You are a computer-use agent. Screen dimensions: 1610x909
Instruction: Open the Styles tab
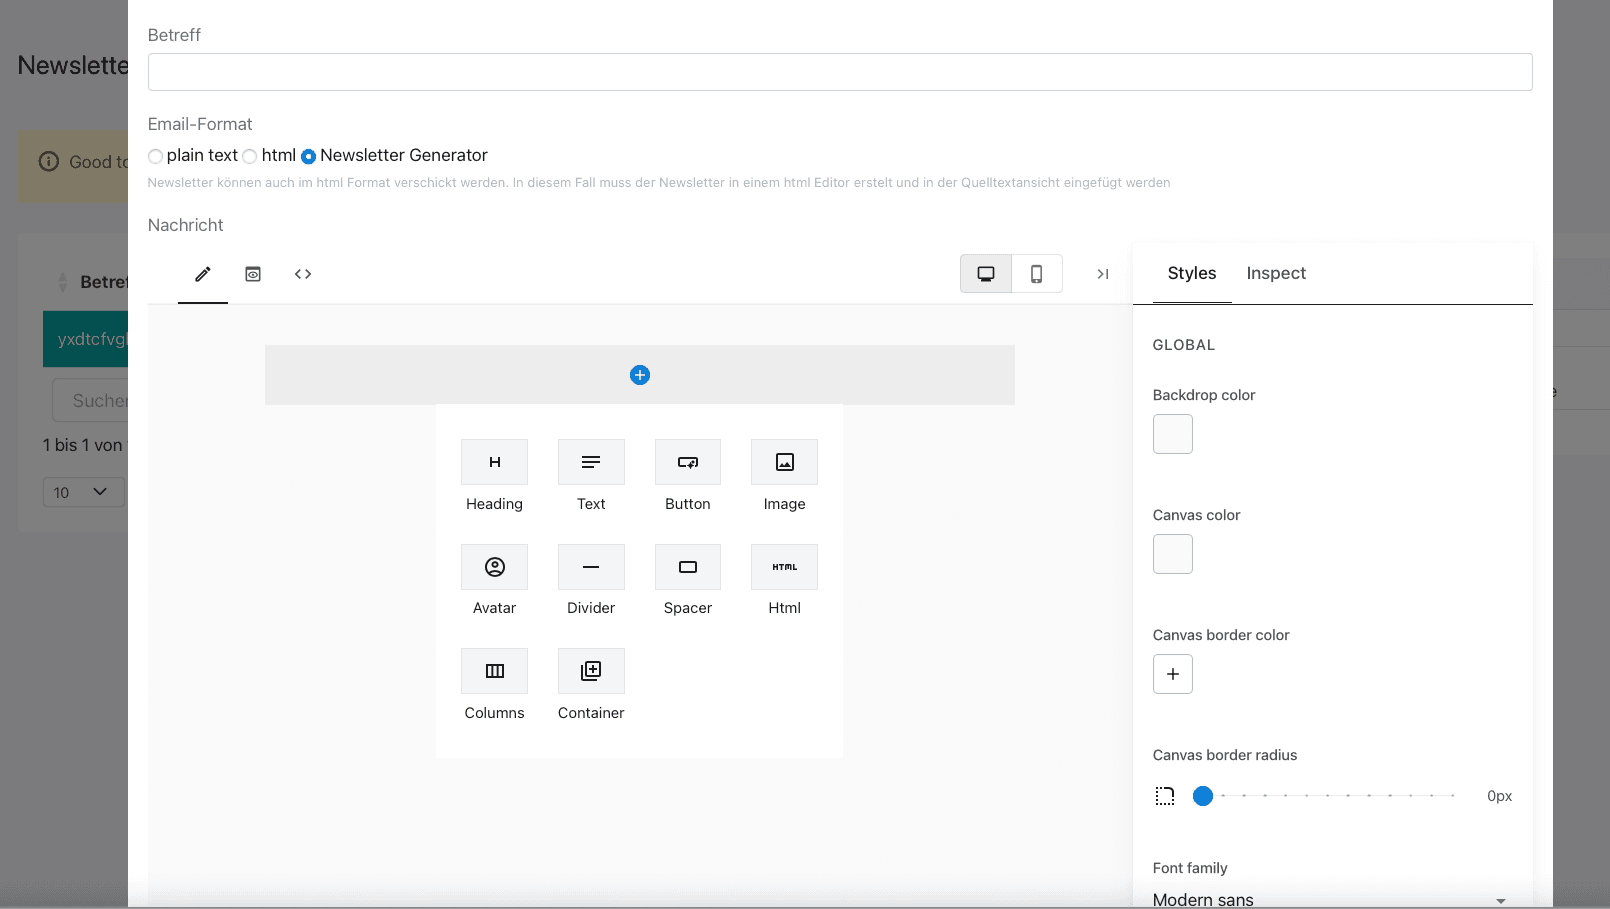[1192, 273]
